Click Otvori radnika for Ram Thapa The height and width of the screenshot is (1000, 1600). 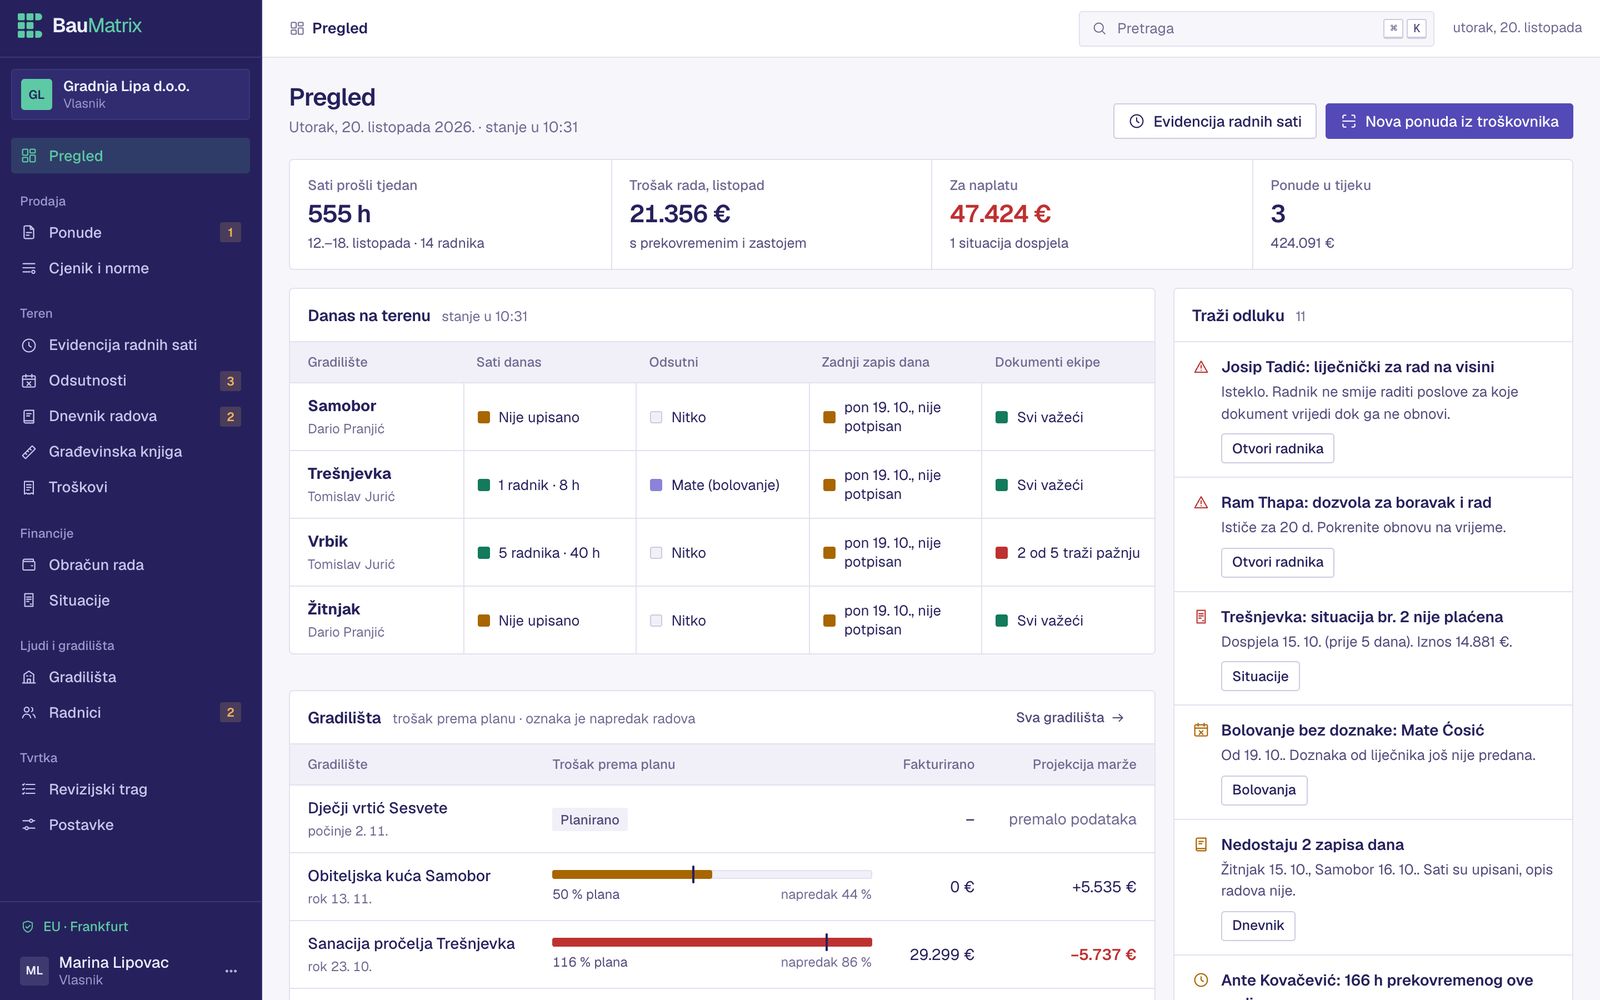pos(1277,562)
